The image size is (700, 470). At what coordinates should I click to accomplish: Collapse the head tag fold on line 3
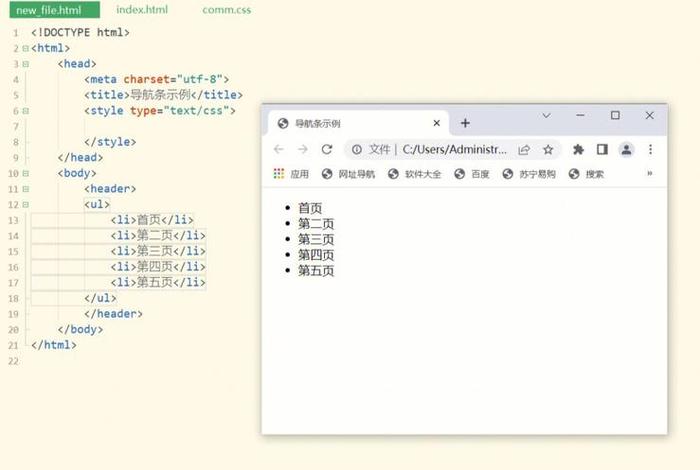coord(25,64)
